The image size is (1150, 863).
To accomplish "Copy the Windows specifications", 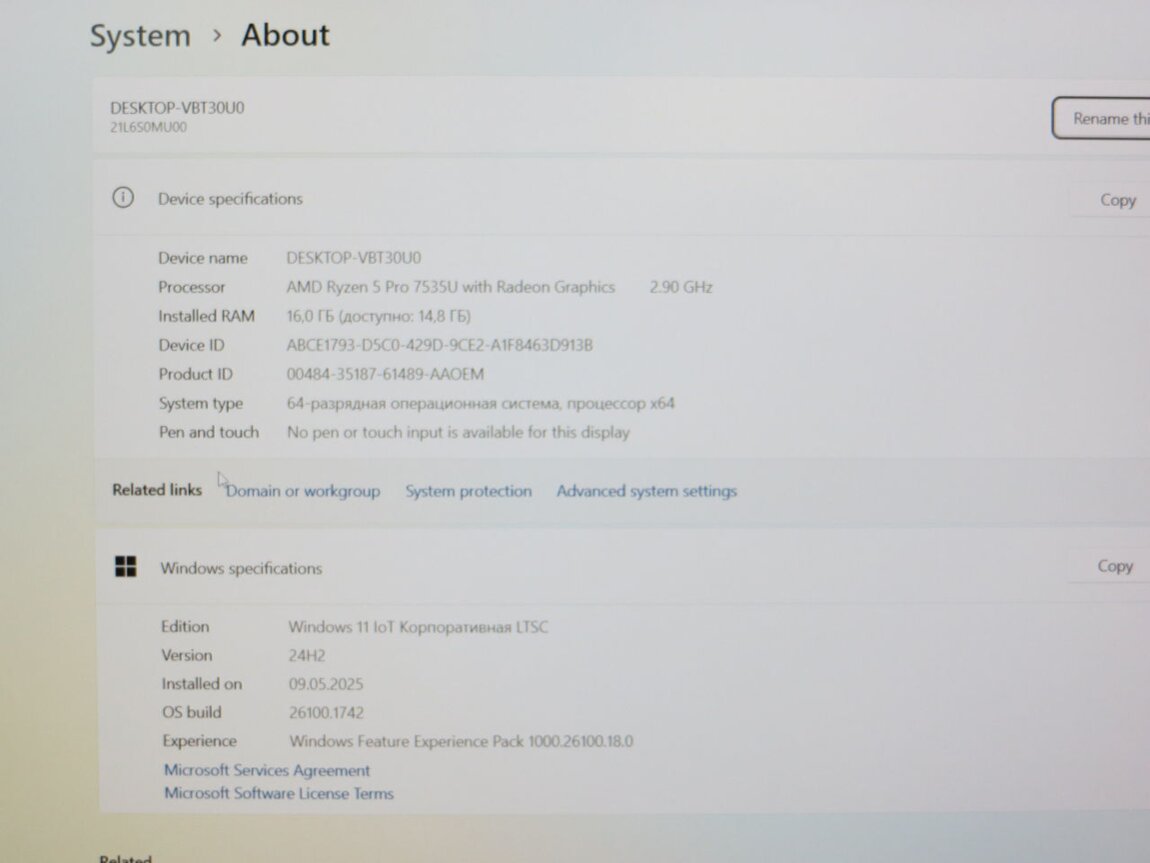I will pyautogui.click(x=1114, y=566).
